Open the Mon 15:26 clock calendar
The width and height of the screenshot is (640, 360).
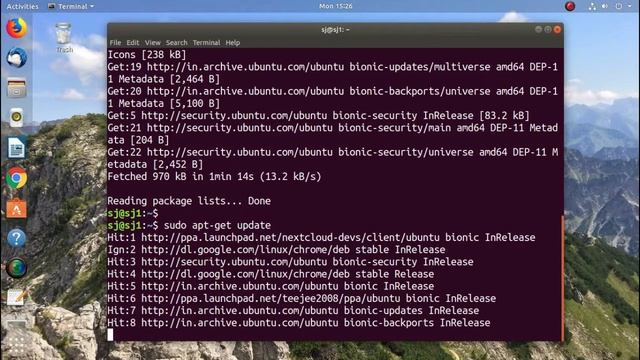336,6
